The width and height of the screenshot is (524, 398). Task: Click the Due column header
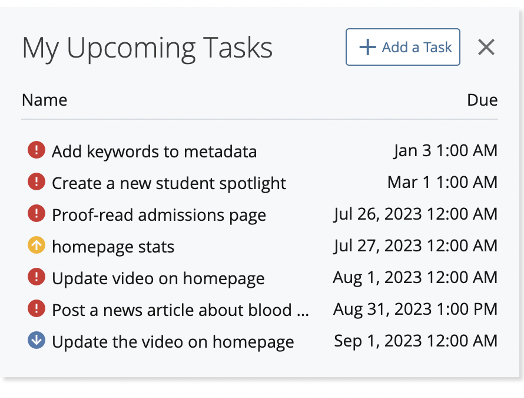pyautogui.click(x=482, y=100)
